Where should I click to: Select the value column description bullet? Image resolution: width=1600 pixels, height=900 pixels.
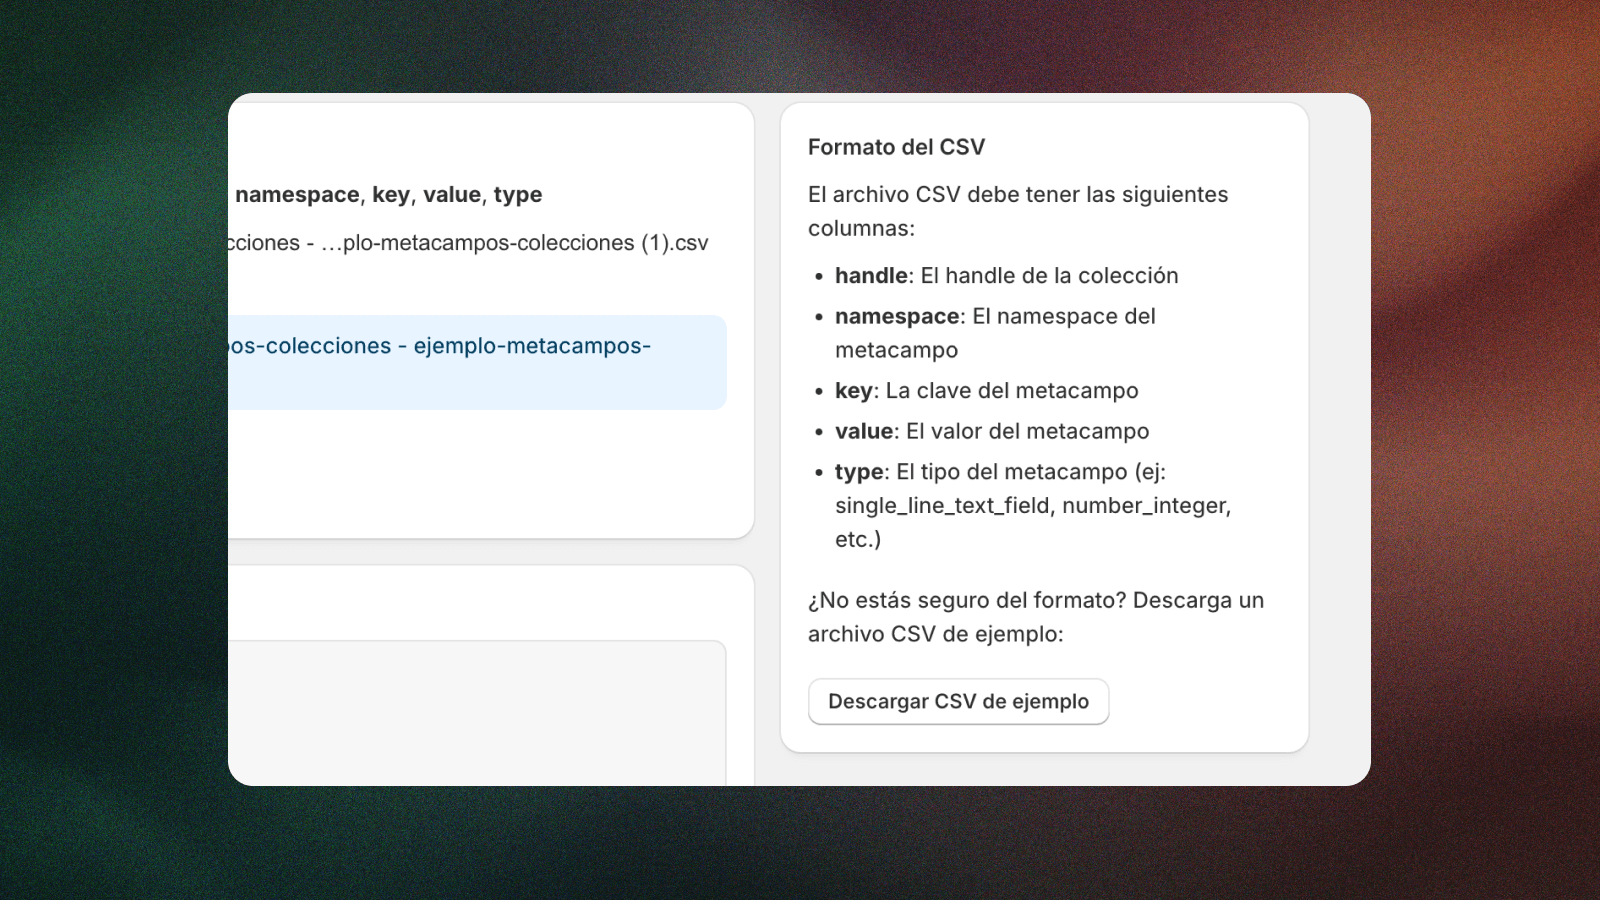pos(991,431)
